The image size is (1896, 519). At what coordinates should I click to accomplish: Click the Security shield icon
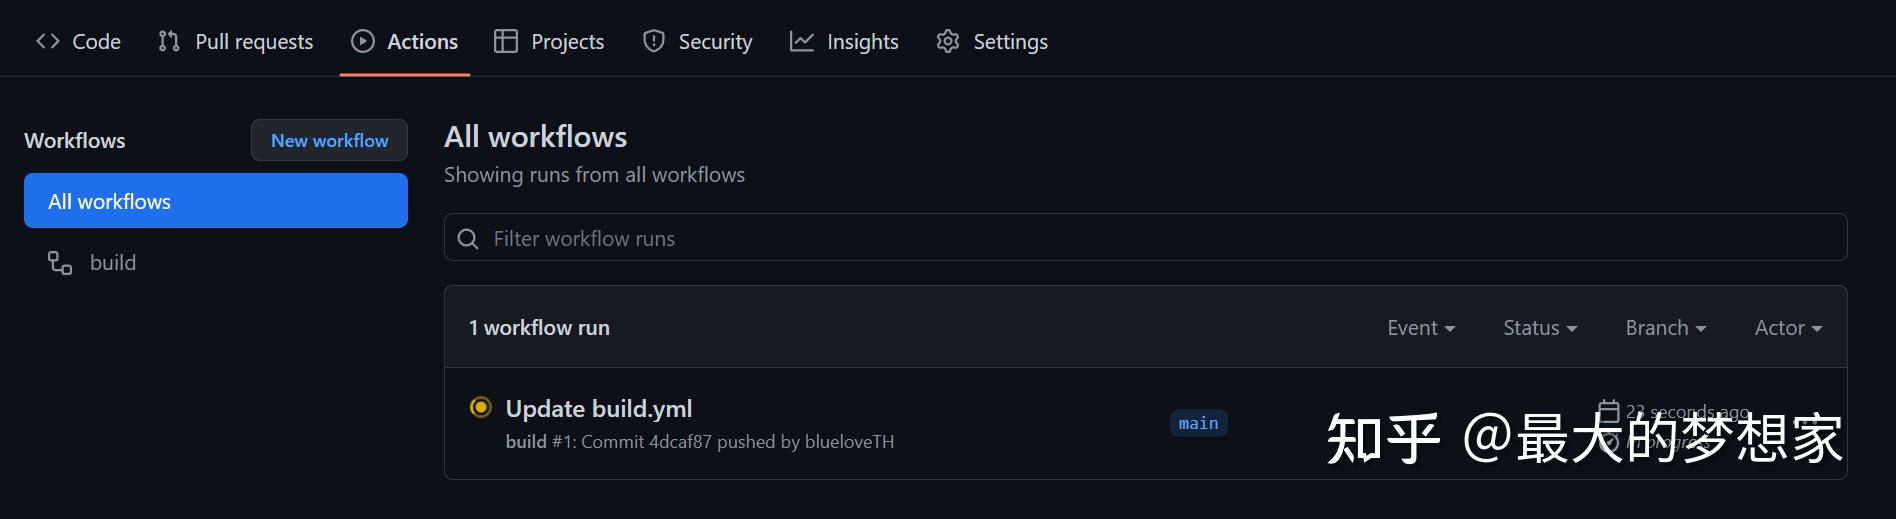(654, 41)
